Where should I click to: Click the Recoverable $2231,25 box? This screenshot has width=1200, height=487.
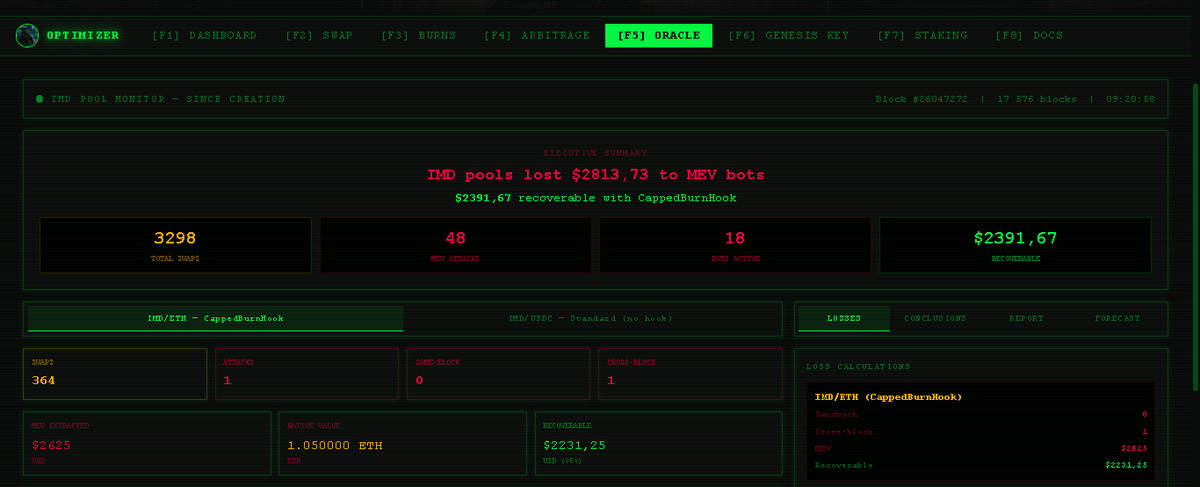coord(658,443)
